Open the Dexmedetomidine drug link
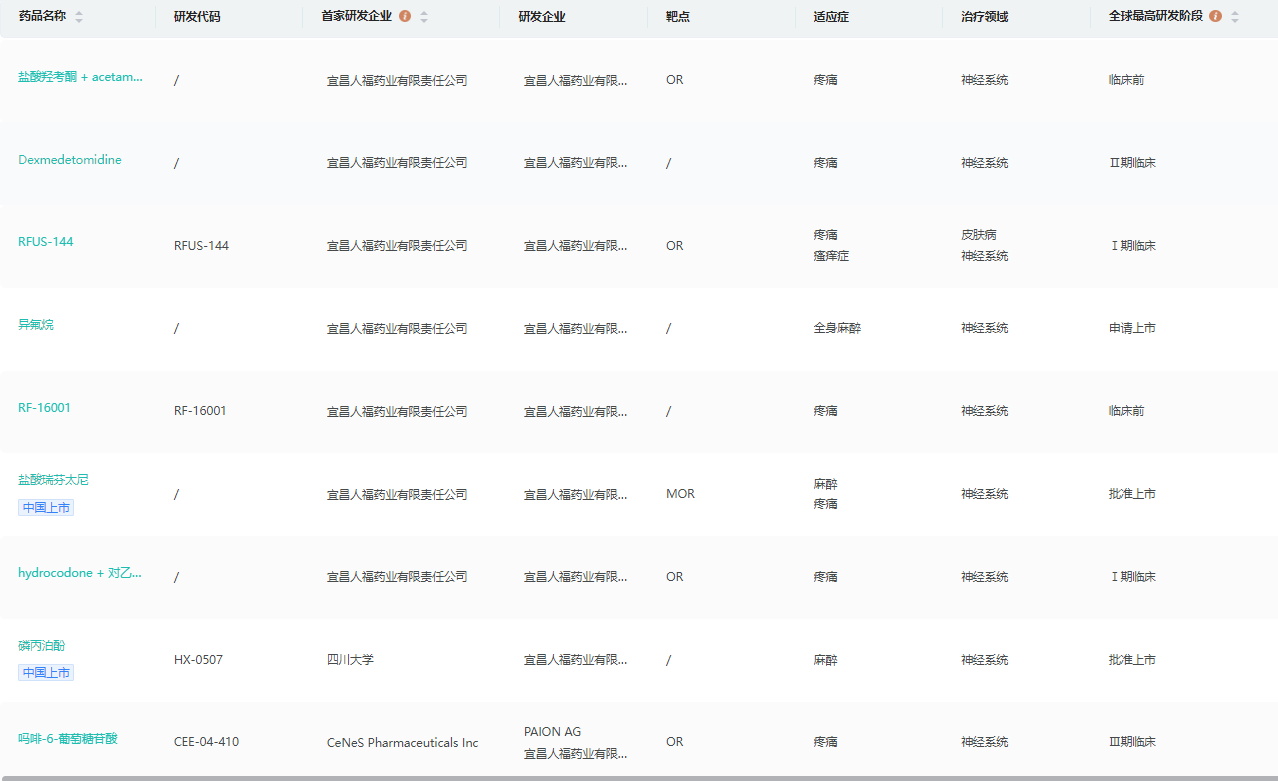 (x=70, y=160)
